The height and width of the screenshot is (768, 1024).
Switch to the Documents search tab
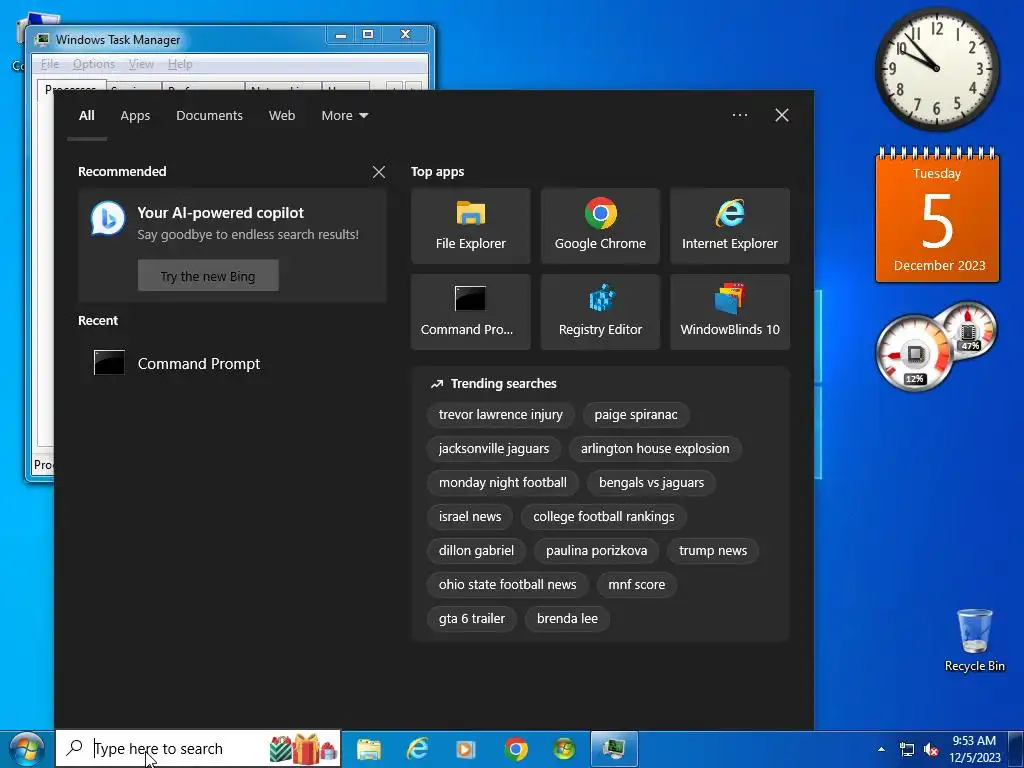(210, 116)
